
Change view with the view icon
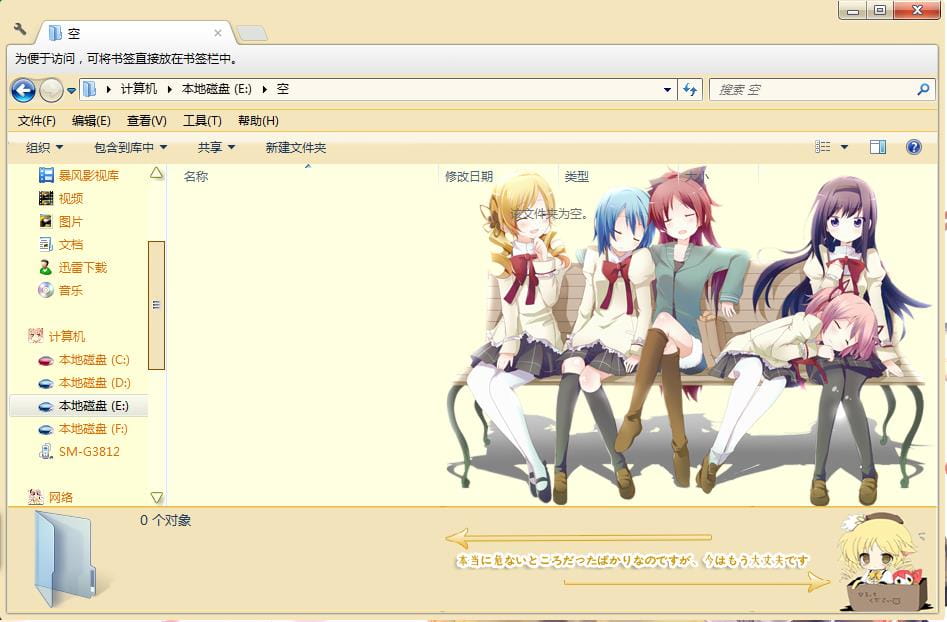click(823, 147)
